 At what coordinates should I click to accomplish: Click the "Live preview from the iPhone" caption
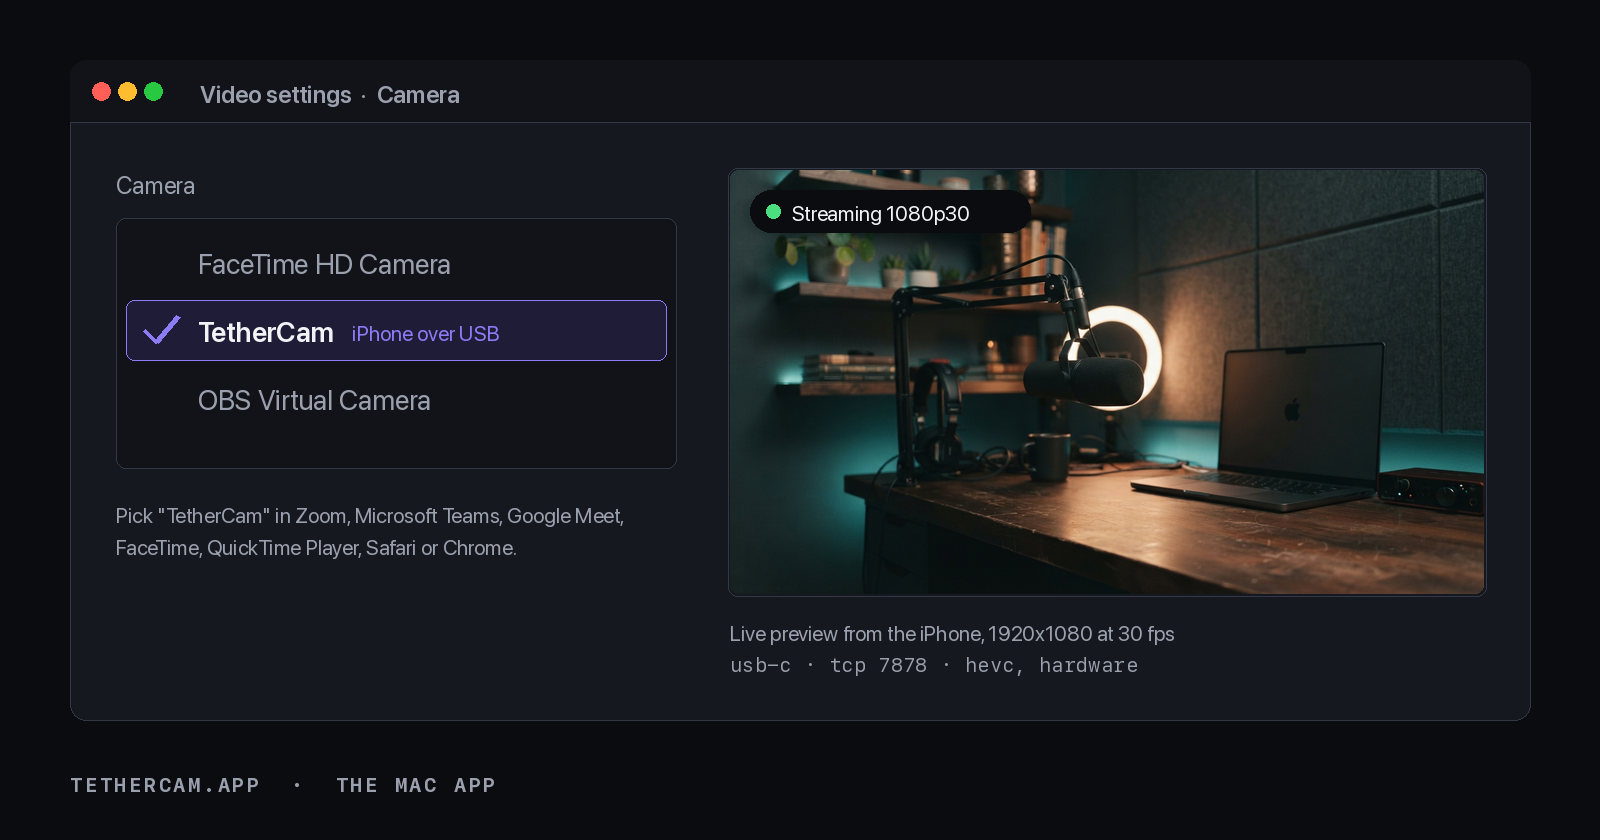(952, 634)
